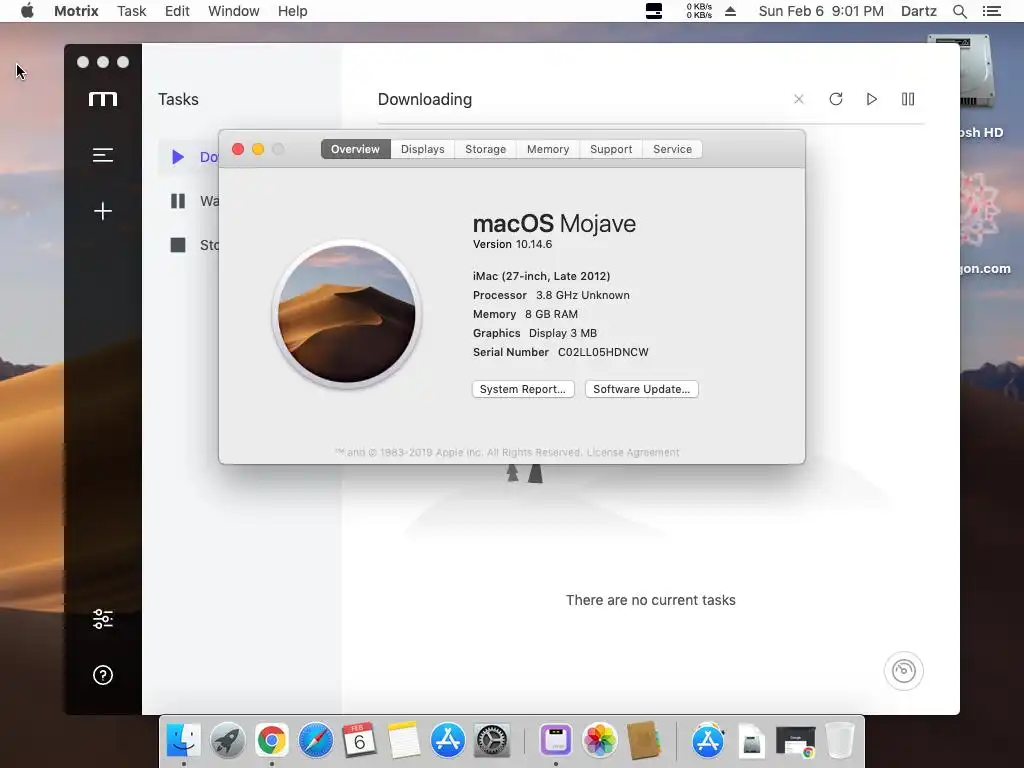Close the About This Mac window
1024x768 pixels.
click(x=238, y=149)
